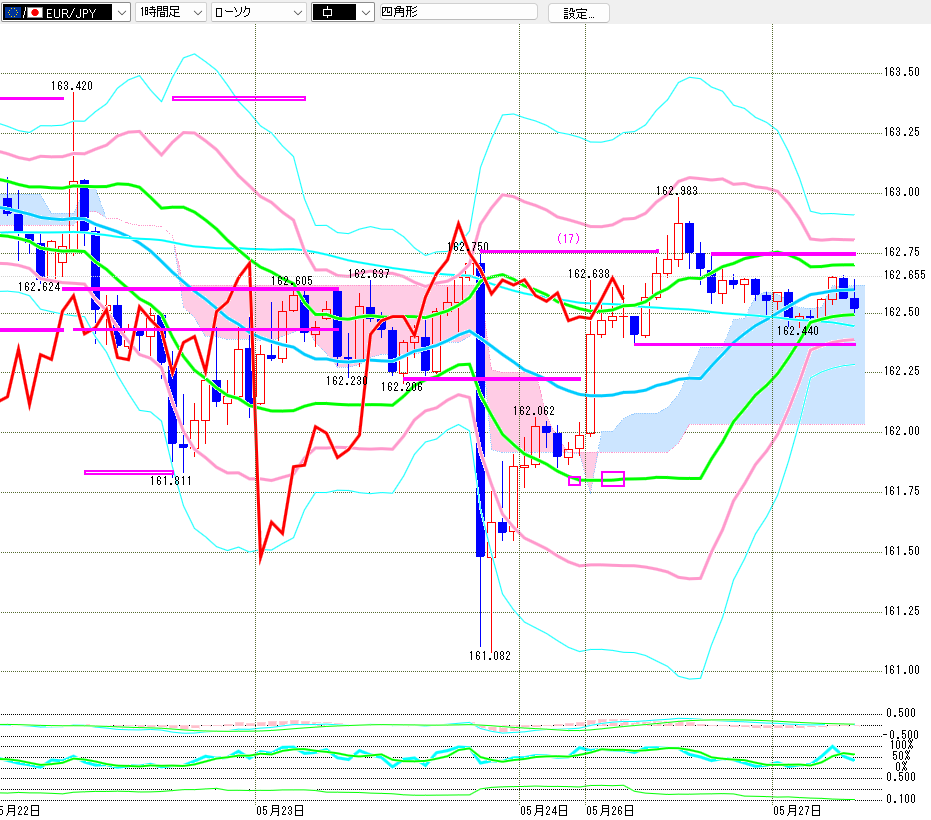Select the larger magenta rectangle near 161.80

pos(613,479)
